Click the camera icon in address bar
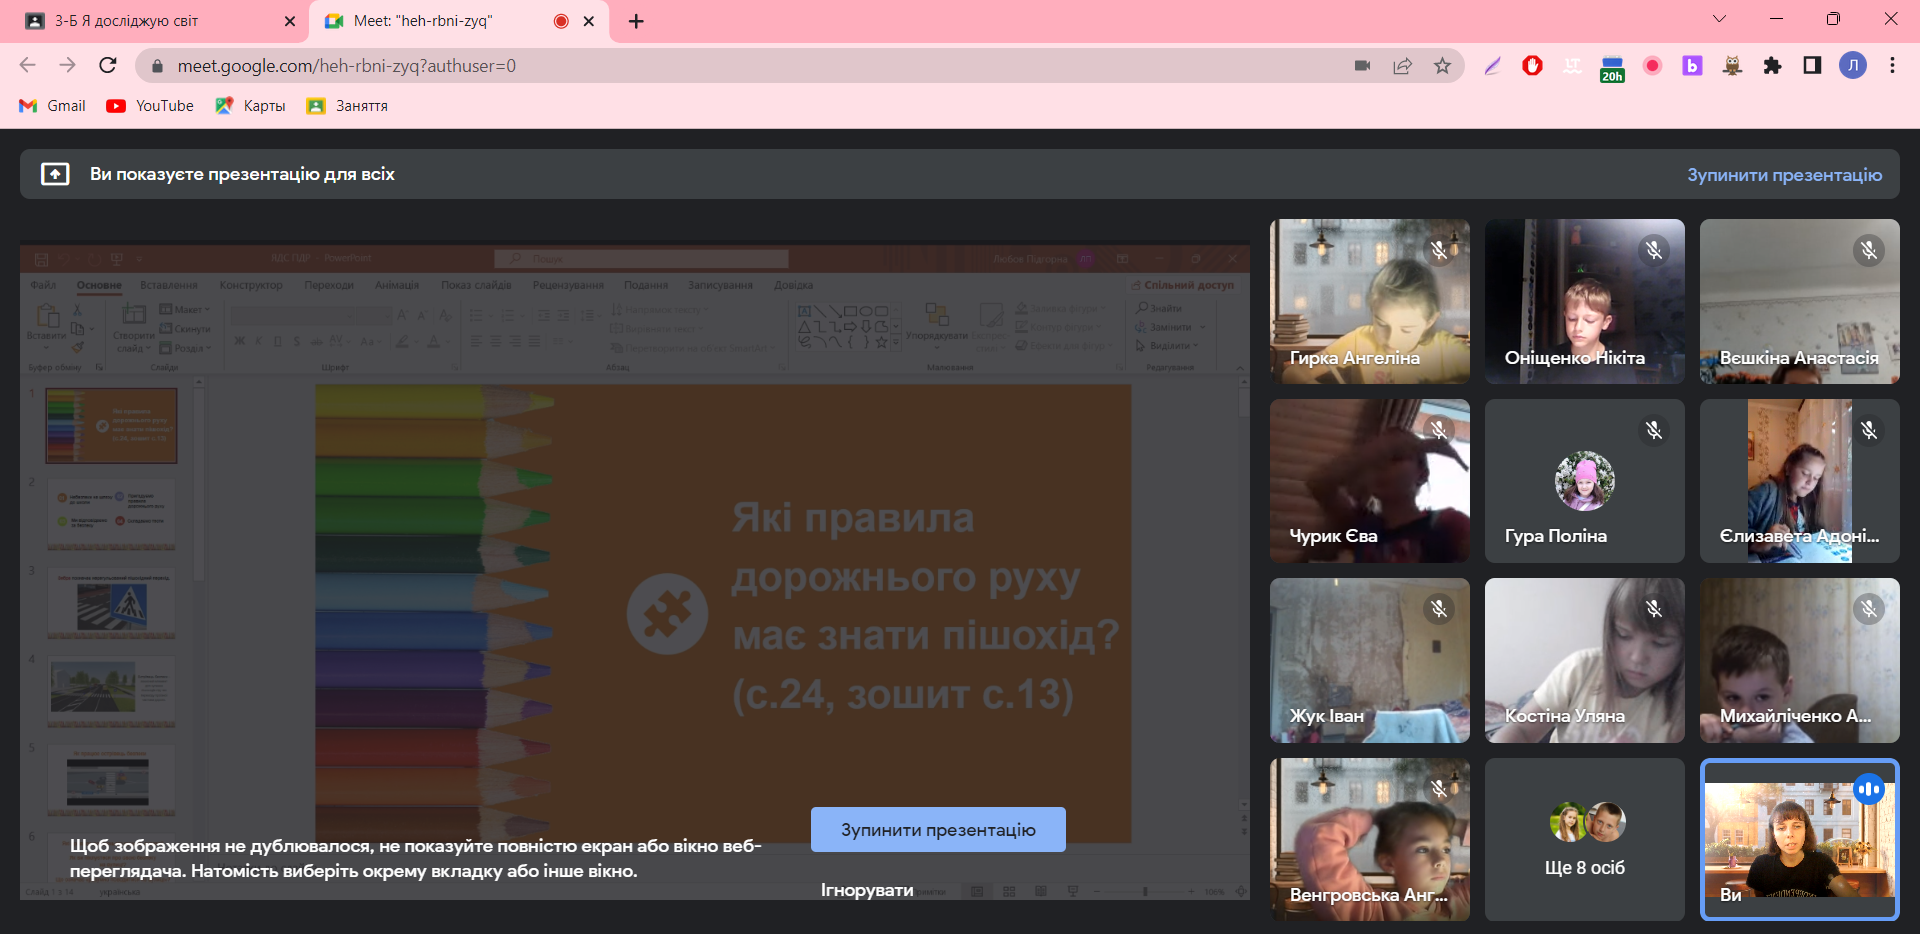 [1362, 66]
